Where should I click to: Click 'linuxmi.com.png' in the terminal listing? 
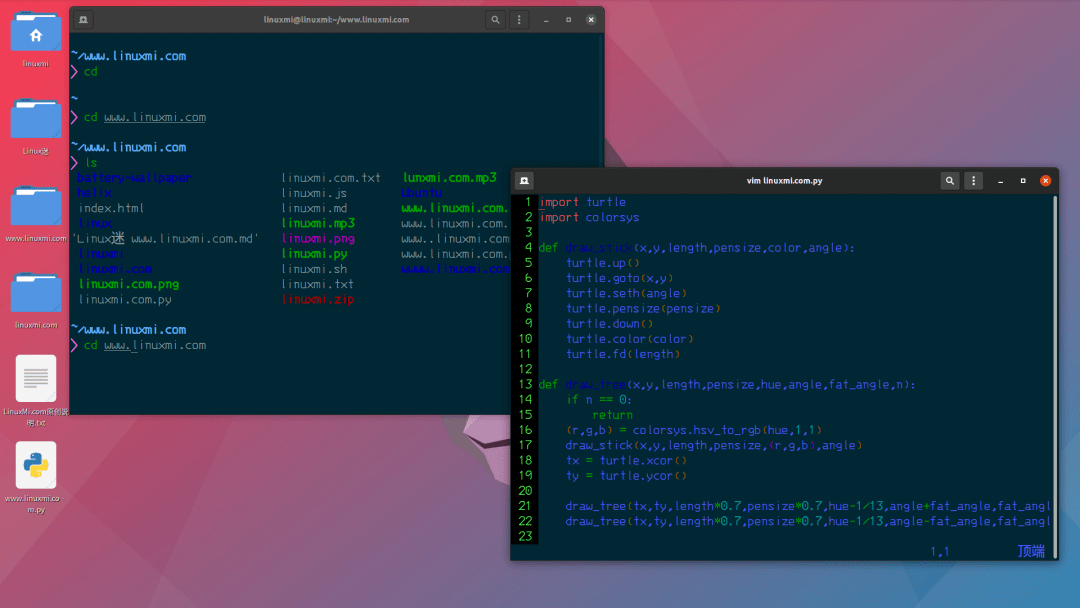(x=129, y=284)
